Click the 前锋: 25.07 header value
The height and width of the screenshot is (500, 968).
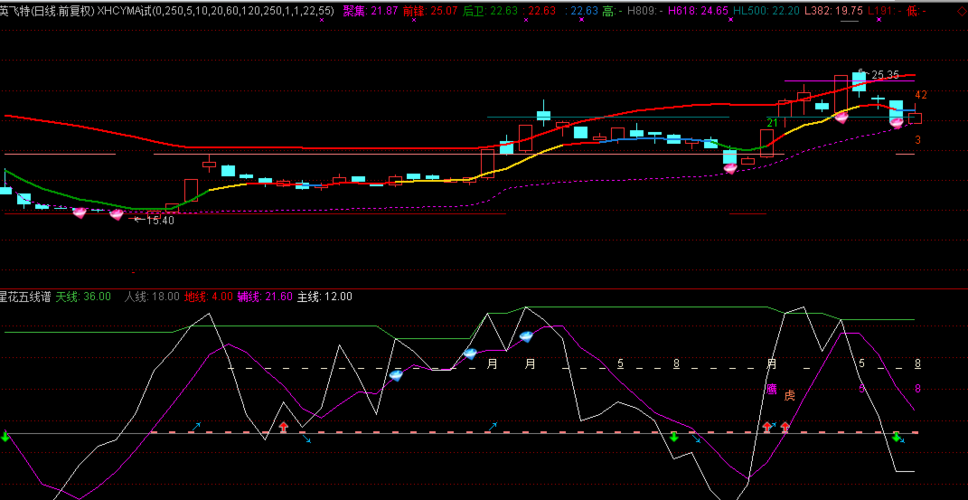point(430,10)
